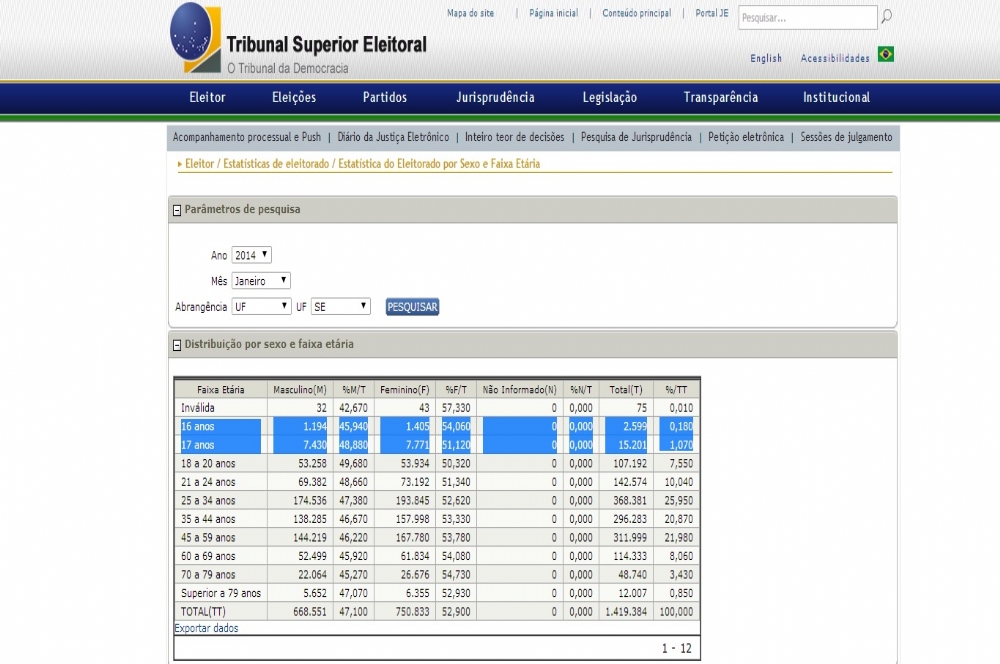Collapse the Parâmetros de pesquisa panel
This screenshot has width=1000, height=664.
point(177,210)
